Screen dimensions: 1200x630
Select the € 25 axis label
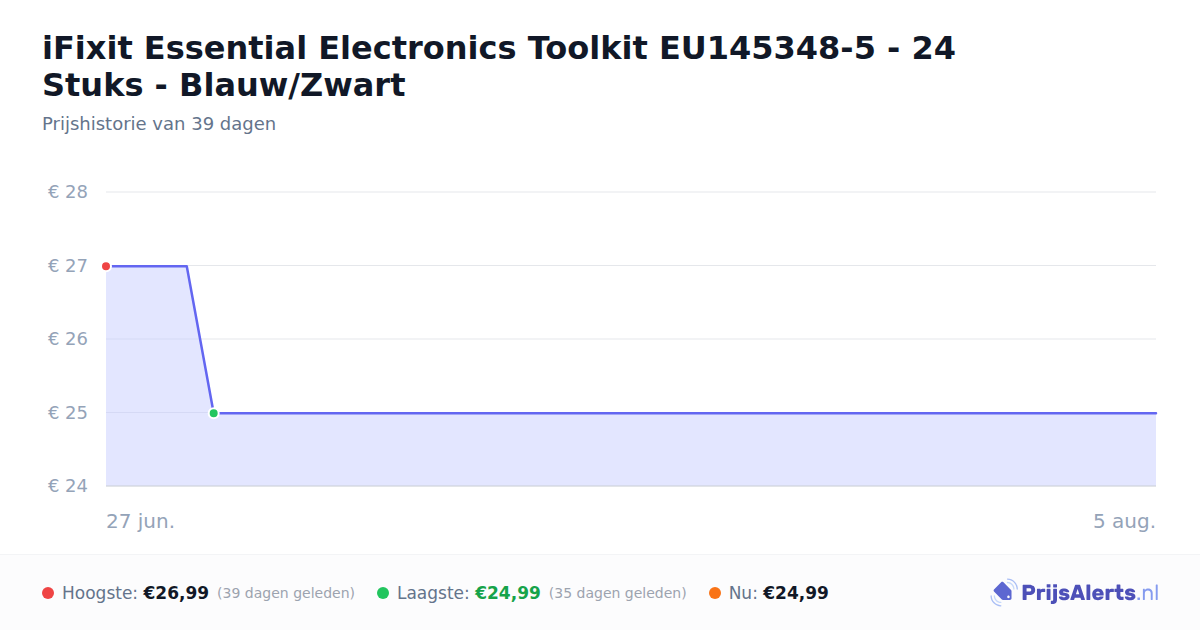click(68, 413)
